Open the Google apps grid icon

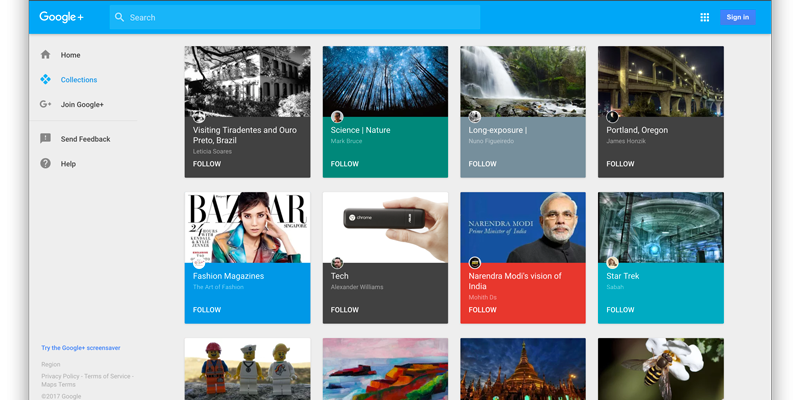(705, 17)
